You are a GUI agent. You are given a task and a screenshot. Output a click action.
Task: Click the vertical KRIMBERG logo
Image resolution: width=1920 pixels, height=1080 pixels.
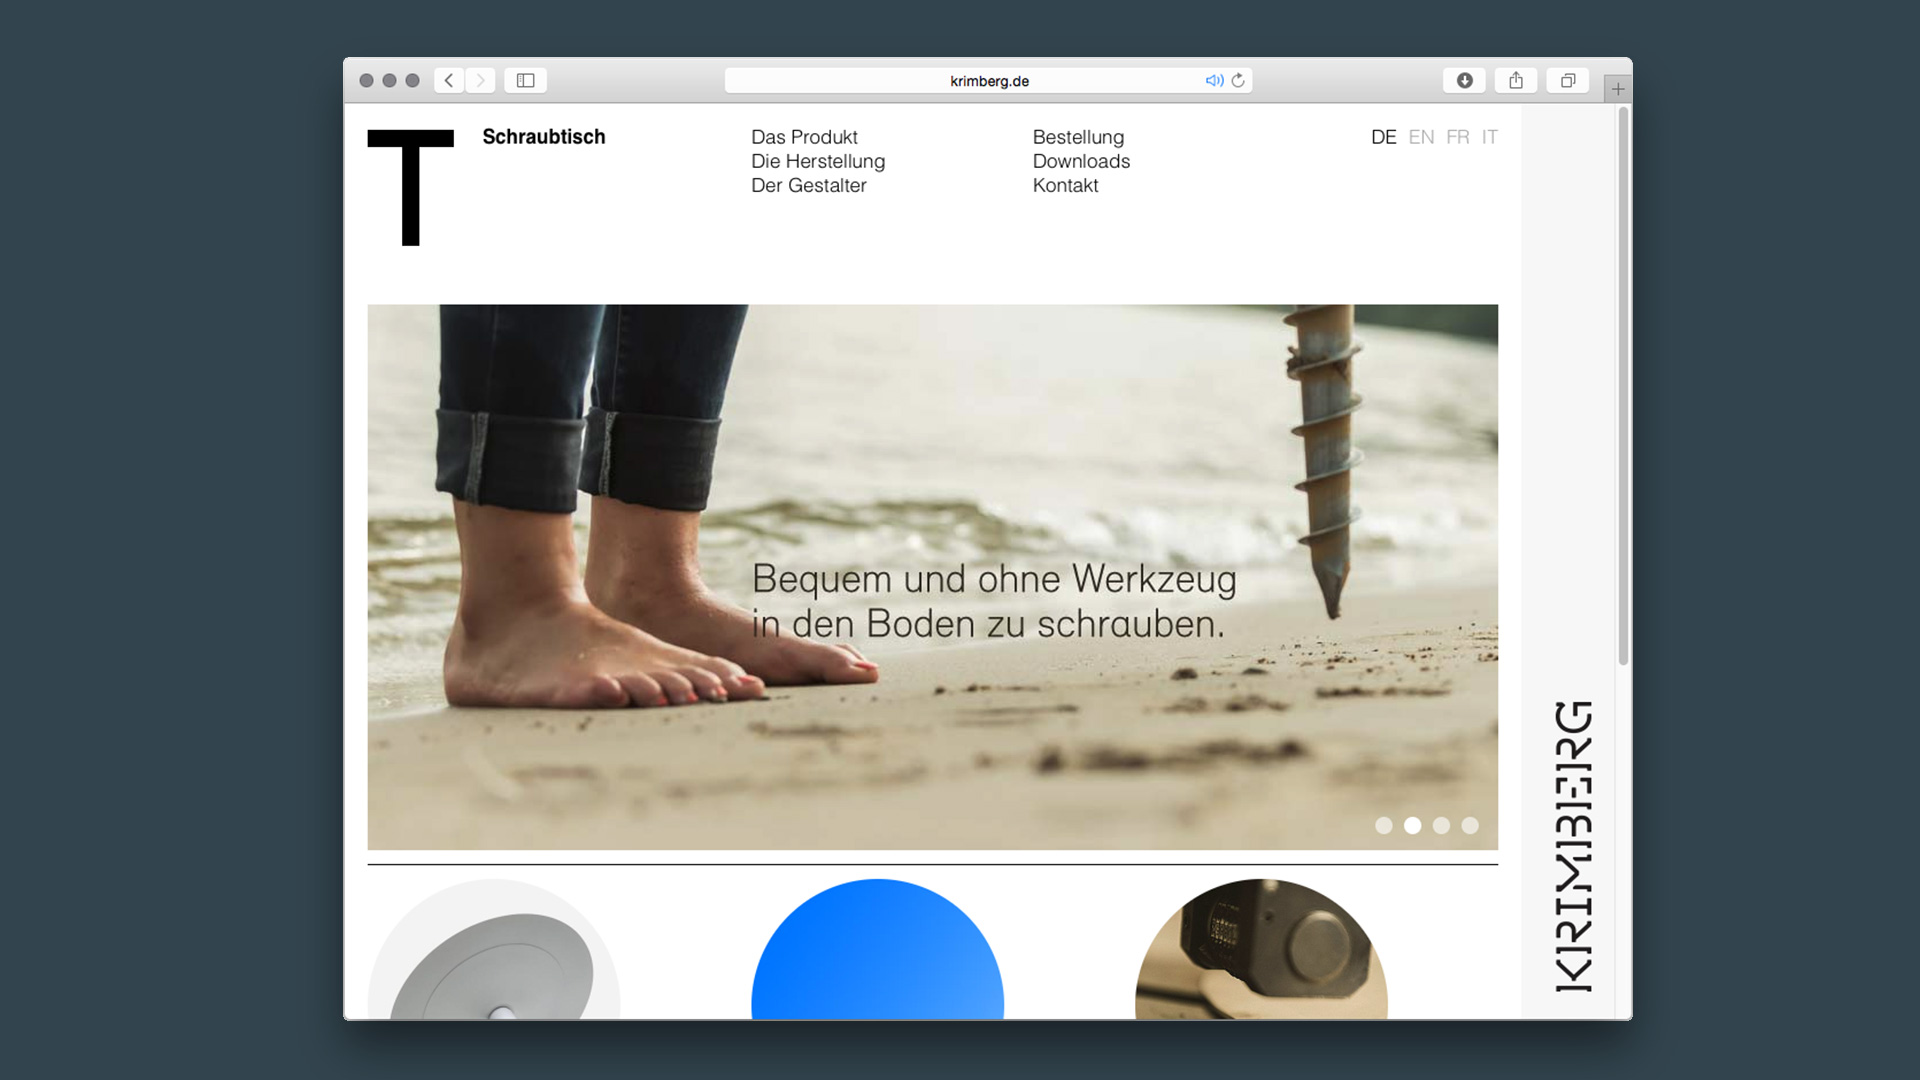click(1574, 846)
